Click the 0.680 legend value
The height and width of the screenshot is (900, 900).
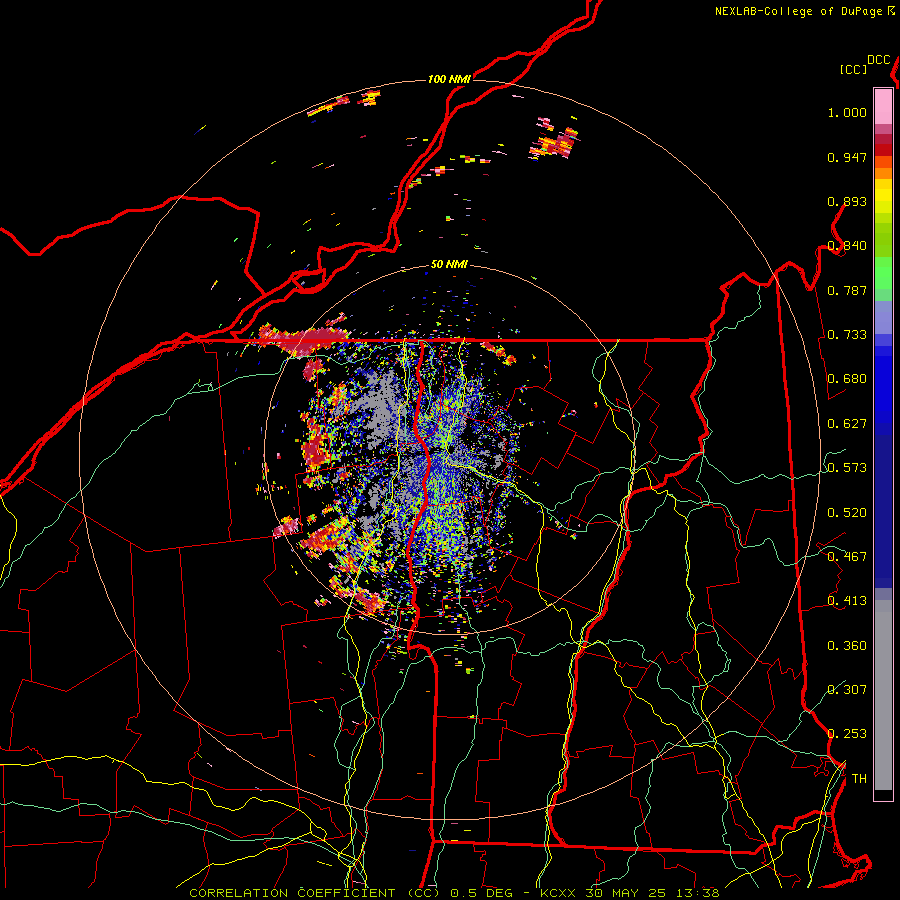point(847,379)
